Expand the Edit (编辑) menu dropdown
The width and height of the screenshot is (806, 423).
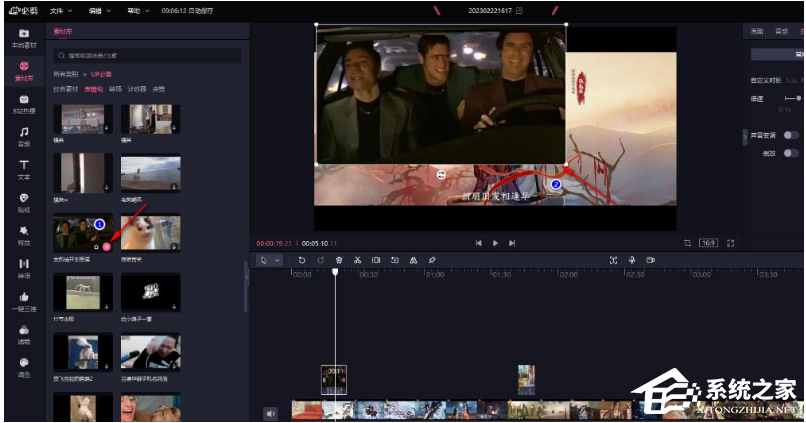[98, 10]
